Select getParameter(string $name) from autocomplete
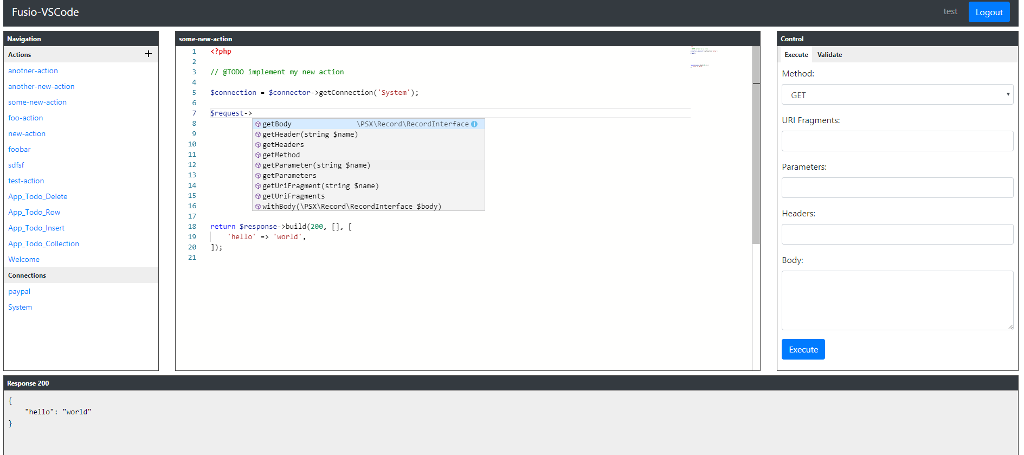 (316, 165)
